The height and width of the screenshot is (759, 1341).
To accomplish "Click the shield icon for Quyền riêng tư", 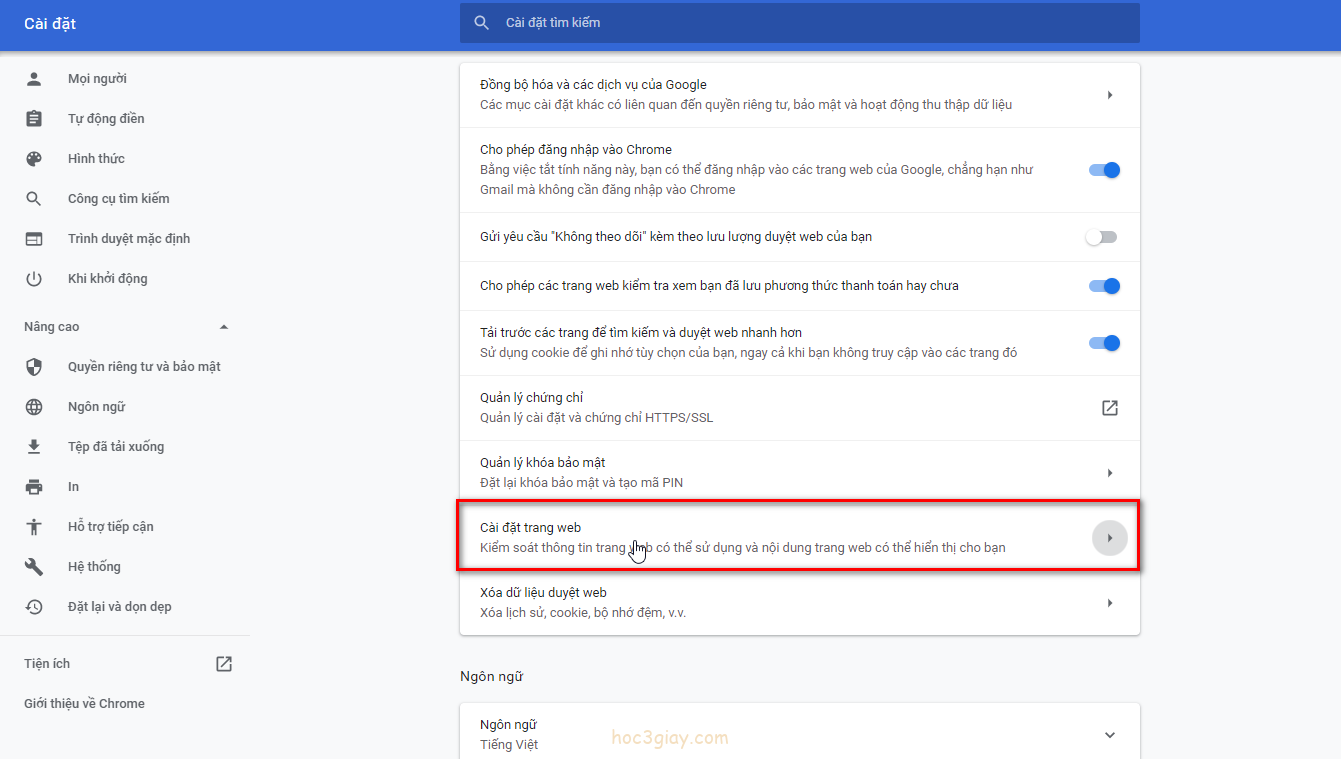I will tap(34, 367).
